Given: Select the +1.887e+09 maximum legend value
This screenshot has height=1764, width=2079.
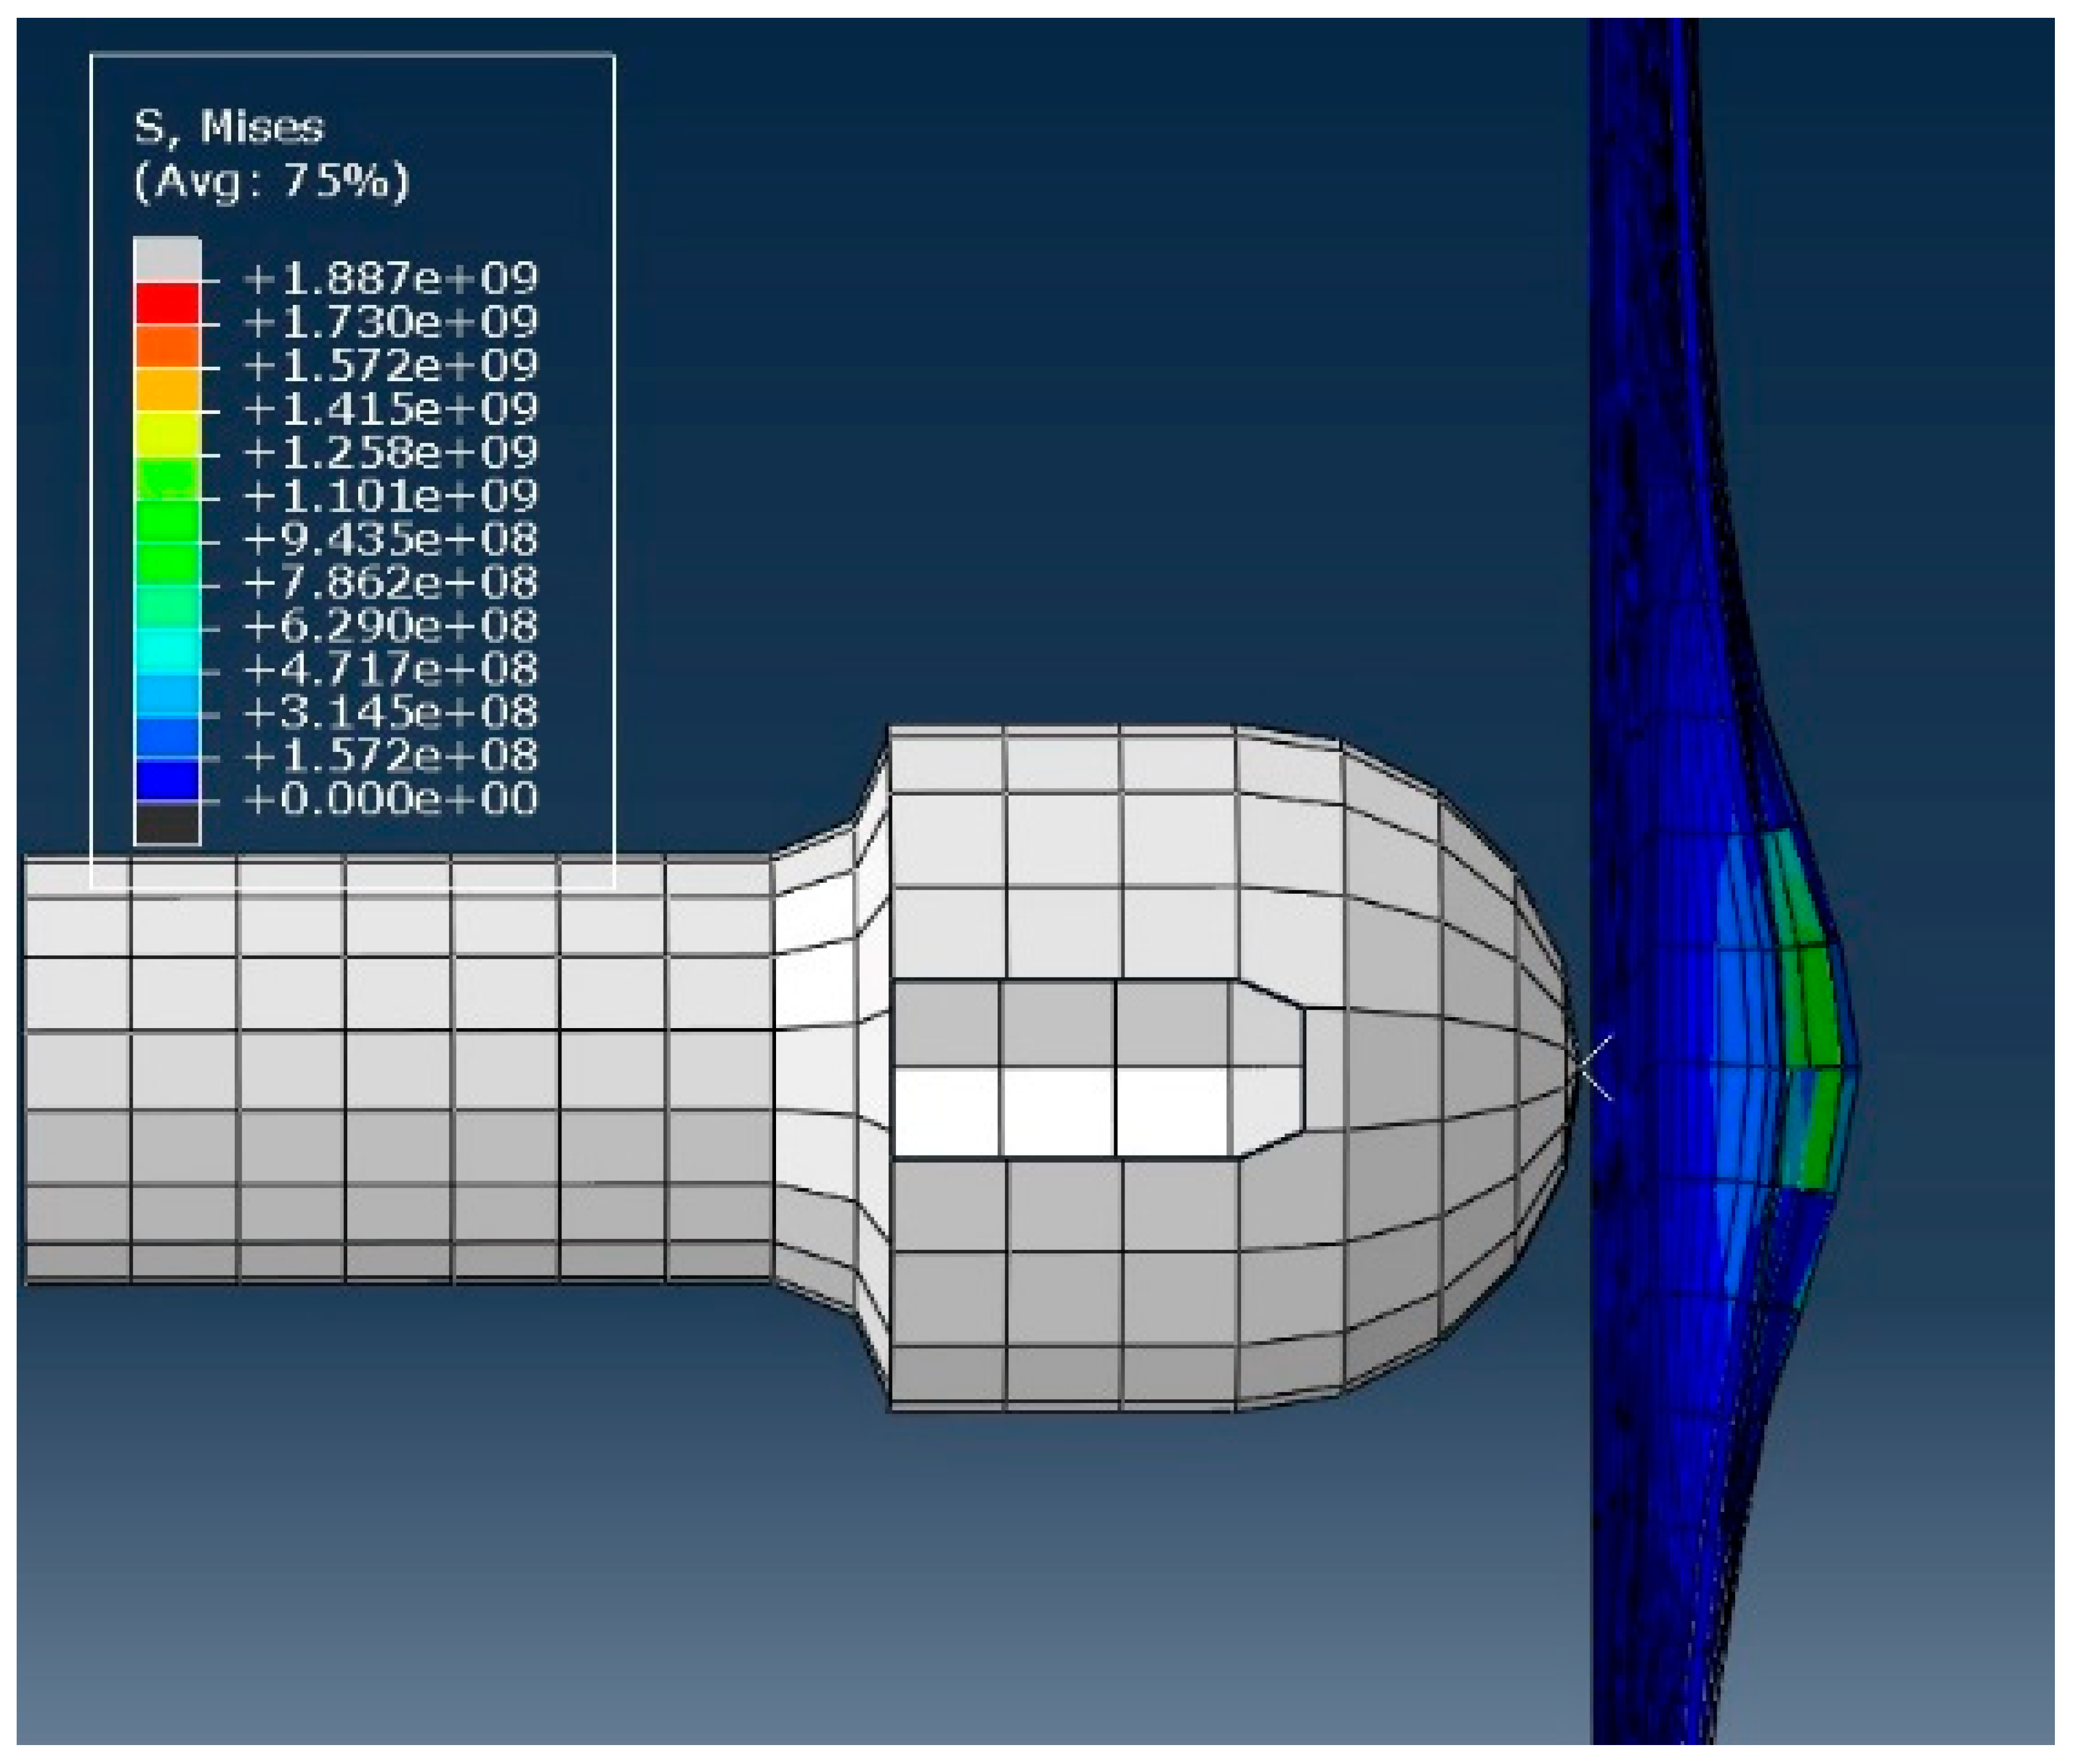Looking at the screenshot, I should pos(390,278).
